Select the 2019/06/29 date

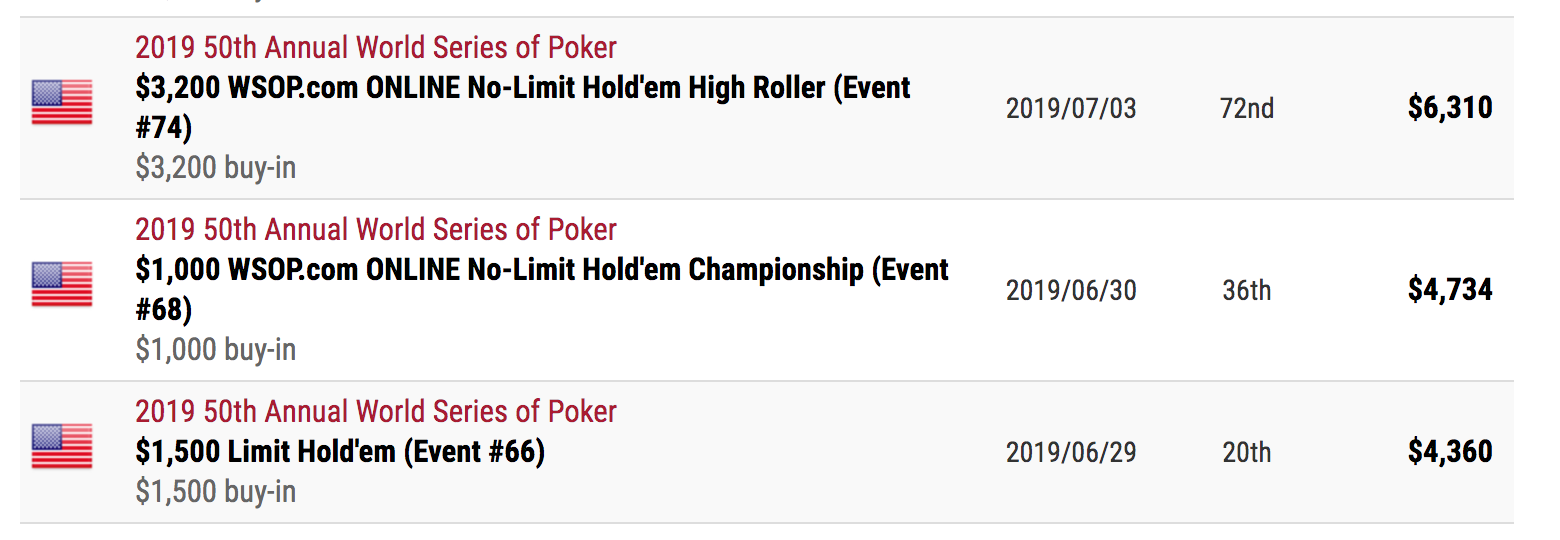click(x=1071, y=452)
